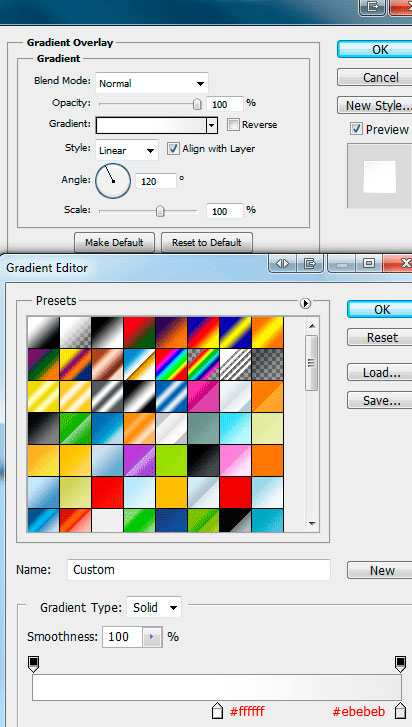Click the Make Default button
Viewport: 412px width, 727px height.
pyautogui.click(x=114, y=242)
